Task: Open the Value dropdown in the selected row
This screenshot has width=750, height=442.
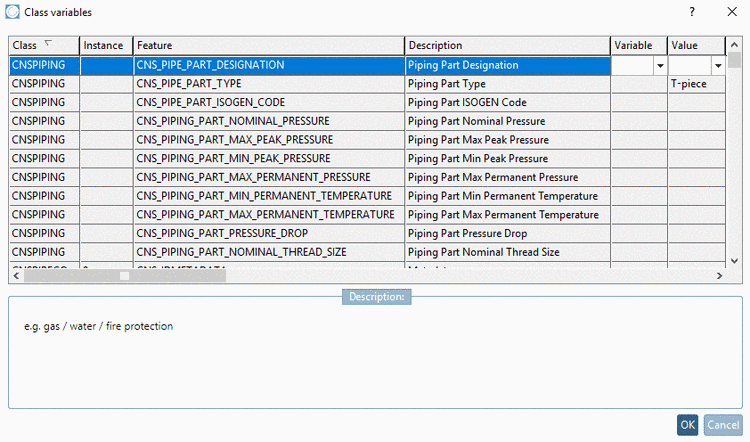Action: 718,66
